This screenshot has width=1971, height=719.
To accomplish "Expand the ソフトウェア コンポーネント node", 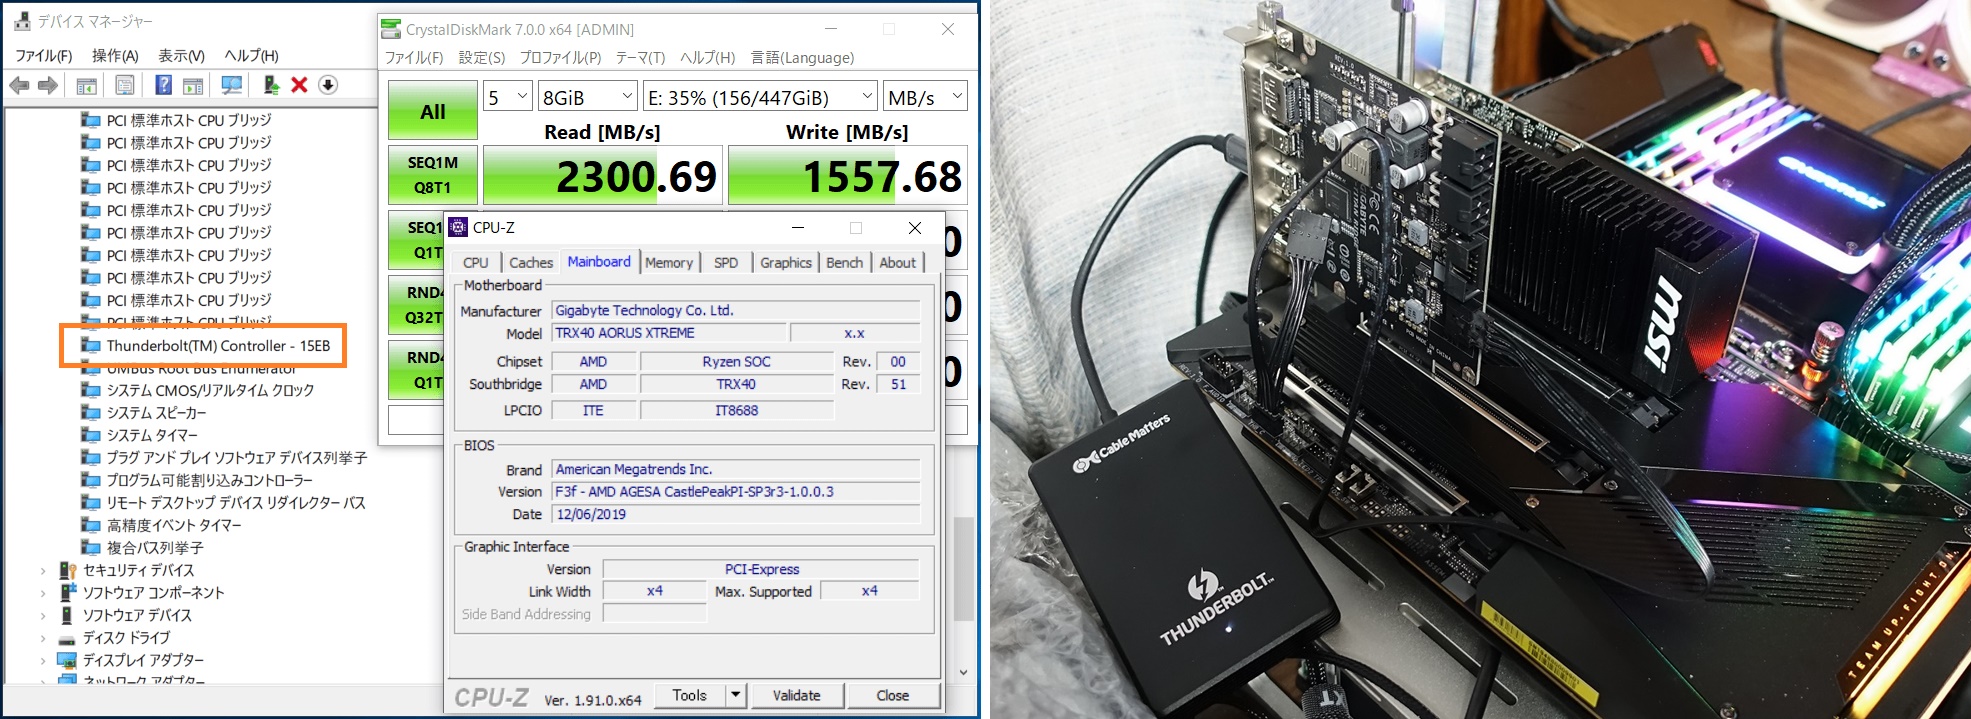I will 43,593.
